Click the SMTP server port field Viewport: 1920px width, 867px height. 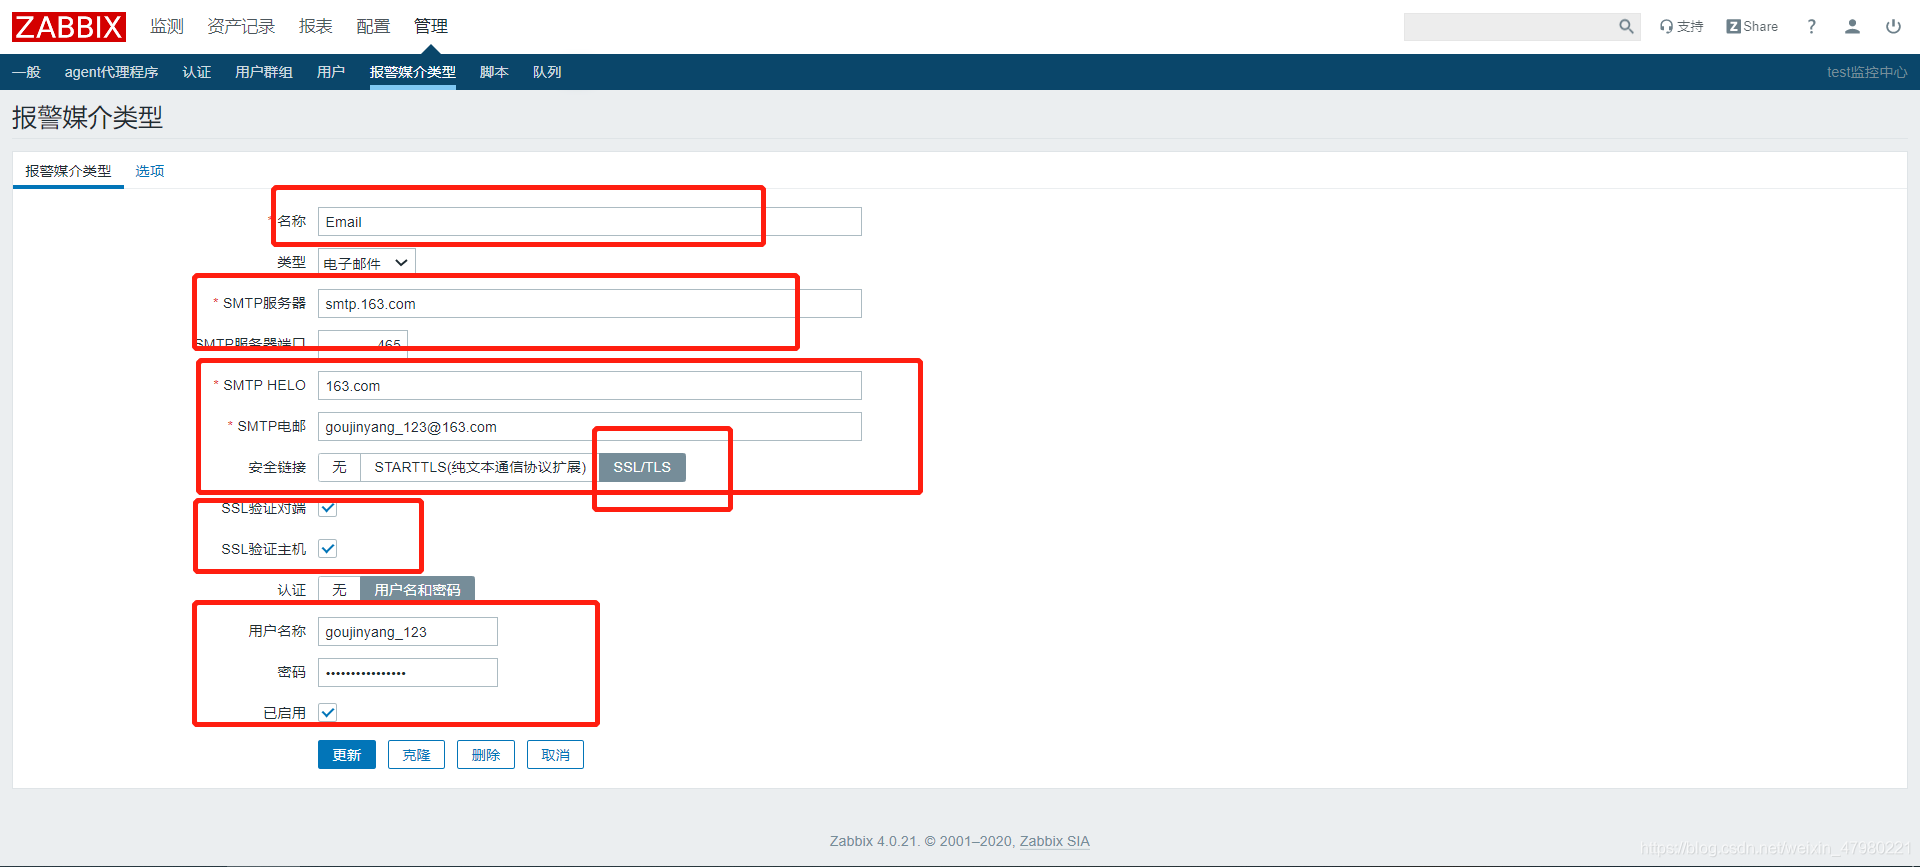[x=363, y=344]
